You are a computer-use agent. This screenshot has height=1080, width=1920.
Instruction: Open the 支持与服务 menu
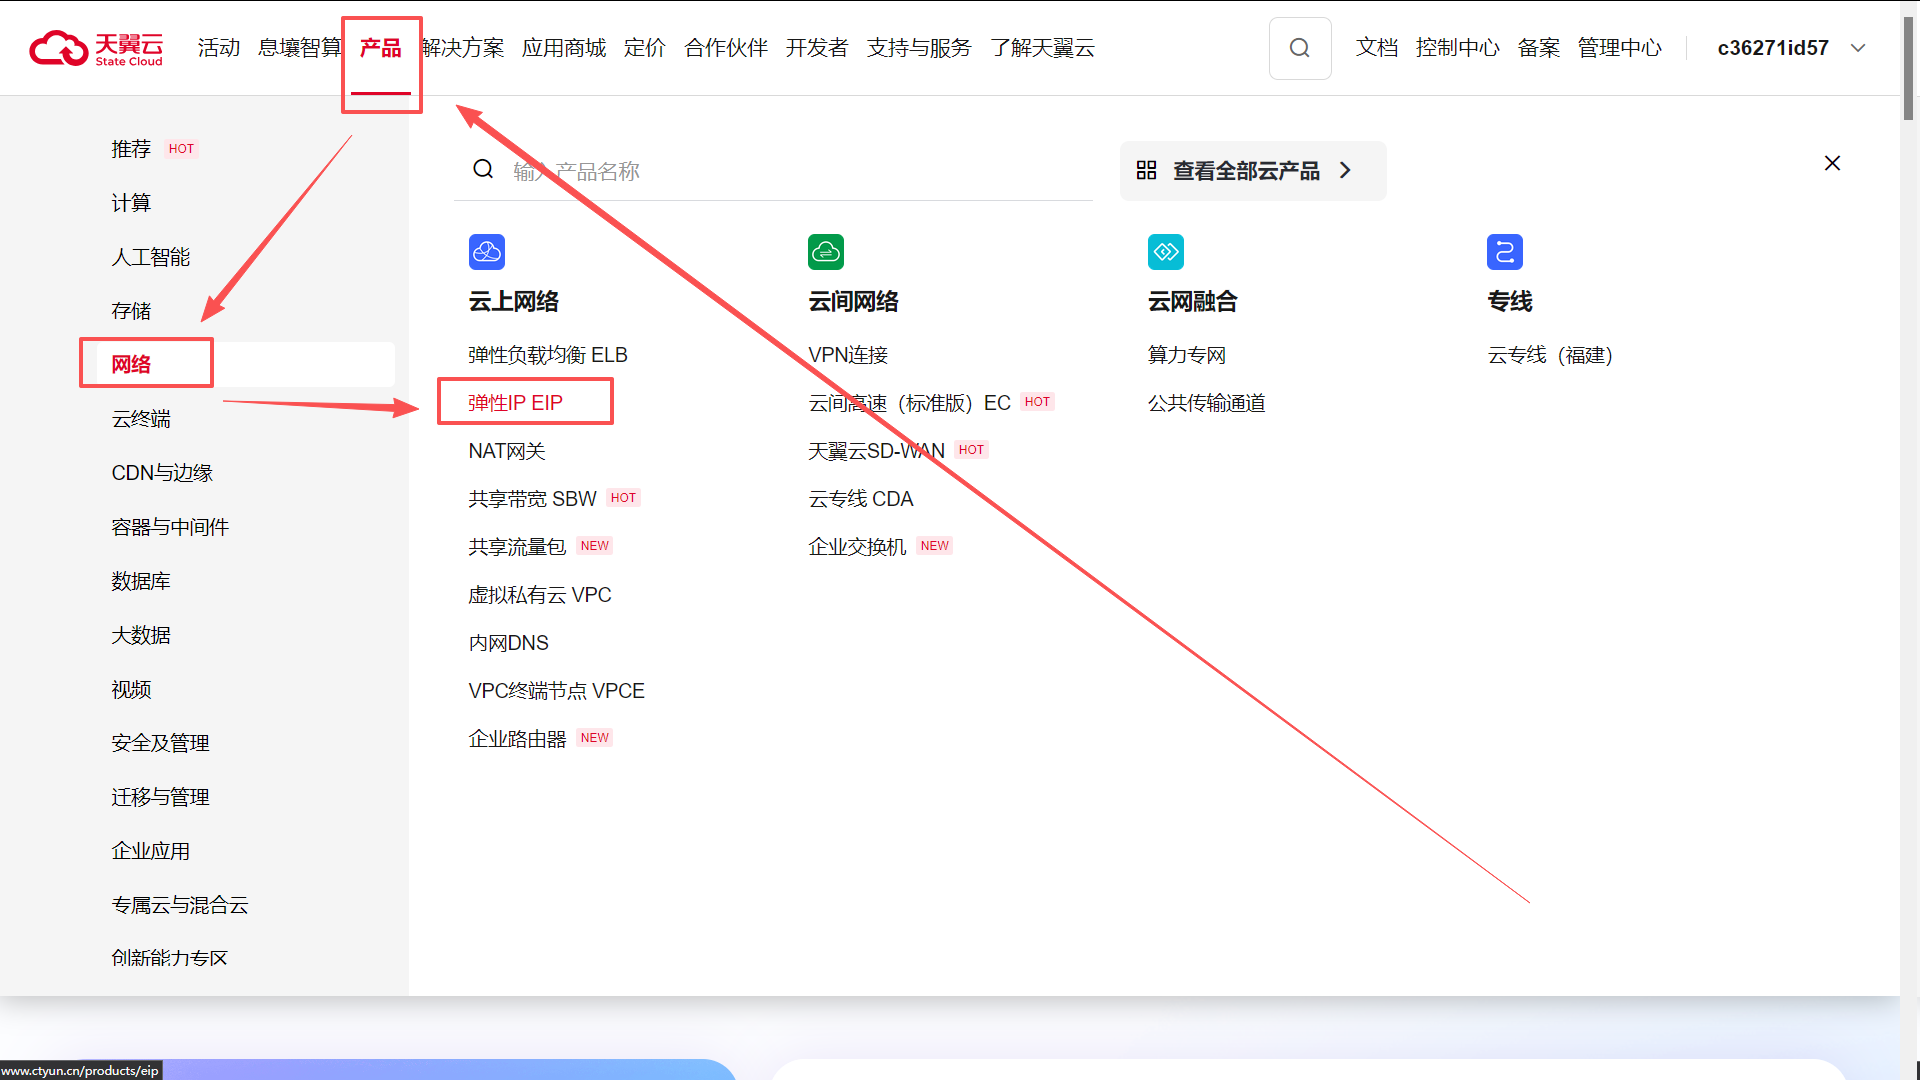point(919,48)
